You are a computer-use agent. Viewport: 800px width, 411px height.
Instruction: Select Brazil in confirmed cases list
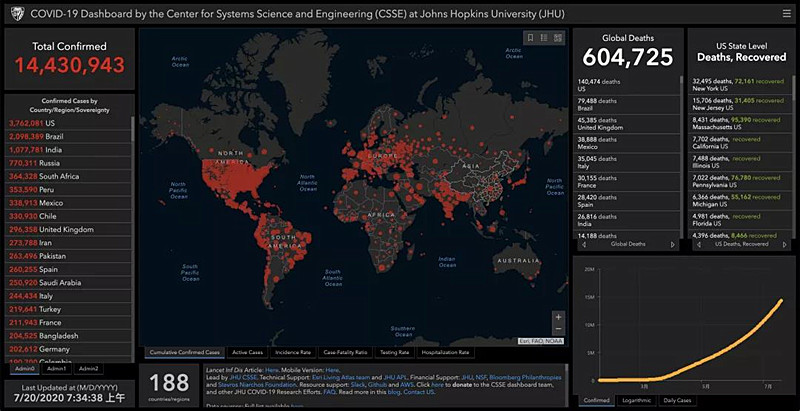coord(69,137)
